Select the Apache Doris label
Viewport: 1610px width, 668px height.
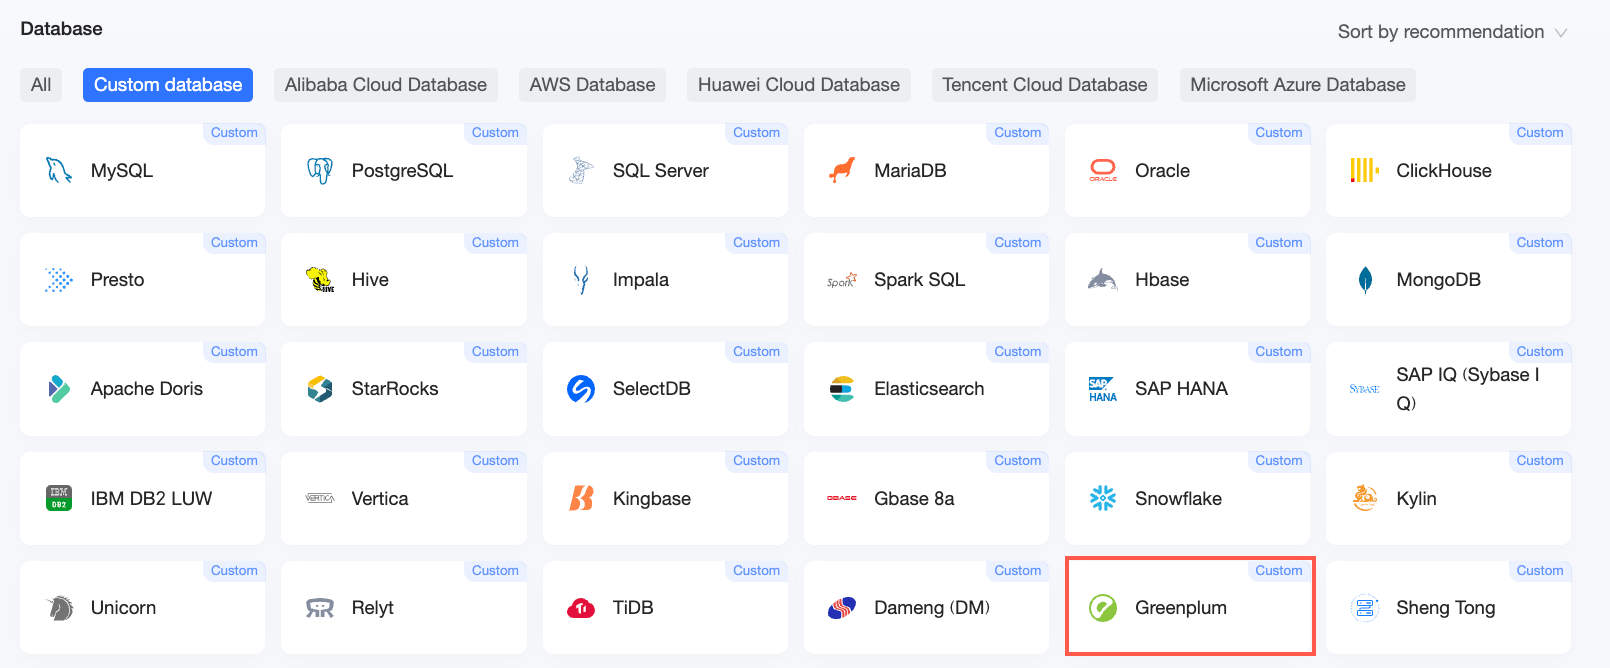tap(147, 389)
